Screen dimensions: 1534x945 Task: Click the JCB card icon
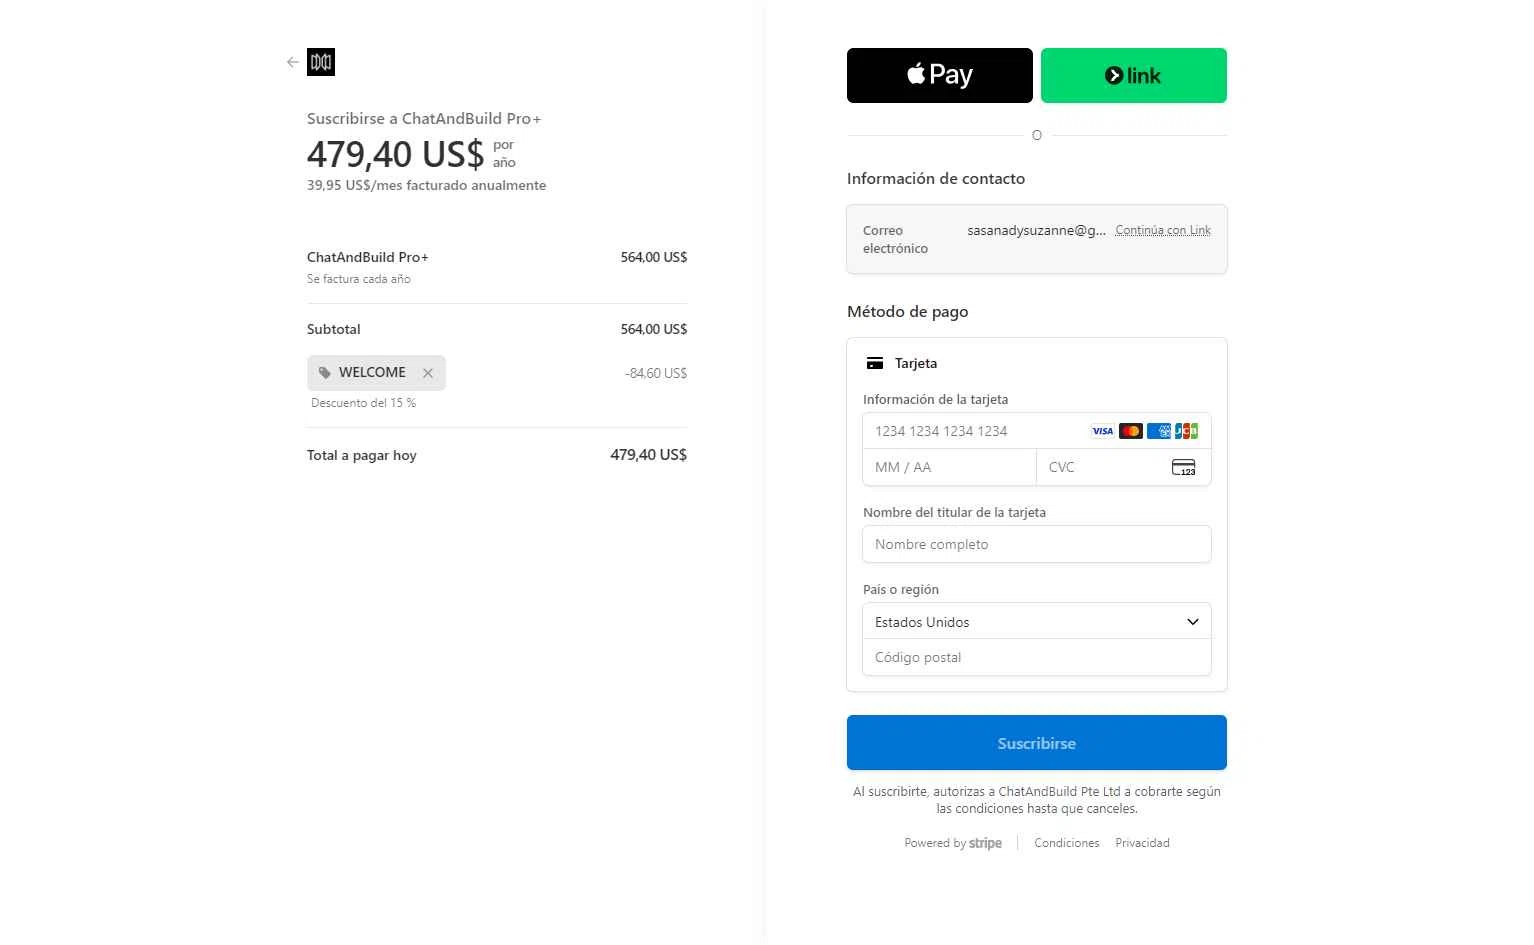(1186, 431)
